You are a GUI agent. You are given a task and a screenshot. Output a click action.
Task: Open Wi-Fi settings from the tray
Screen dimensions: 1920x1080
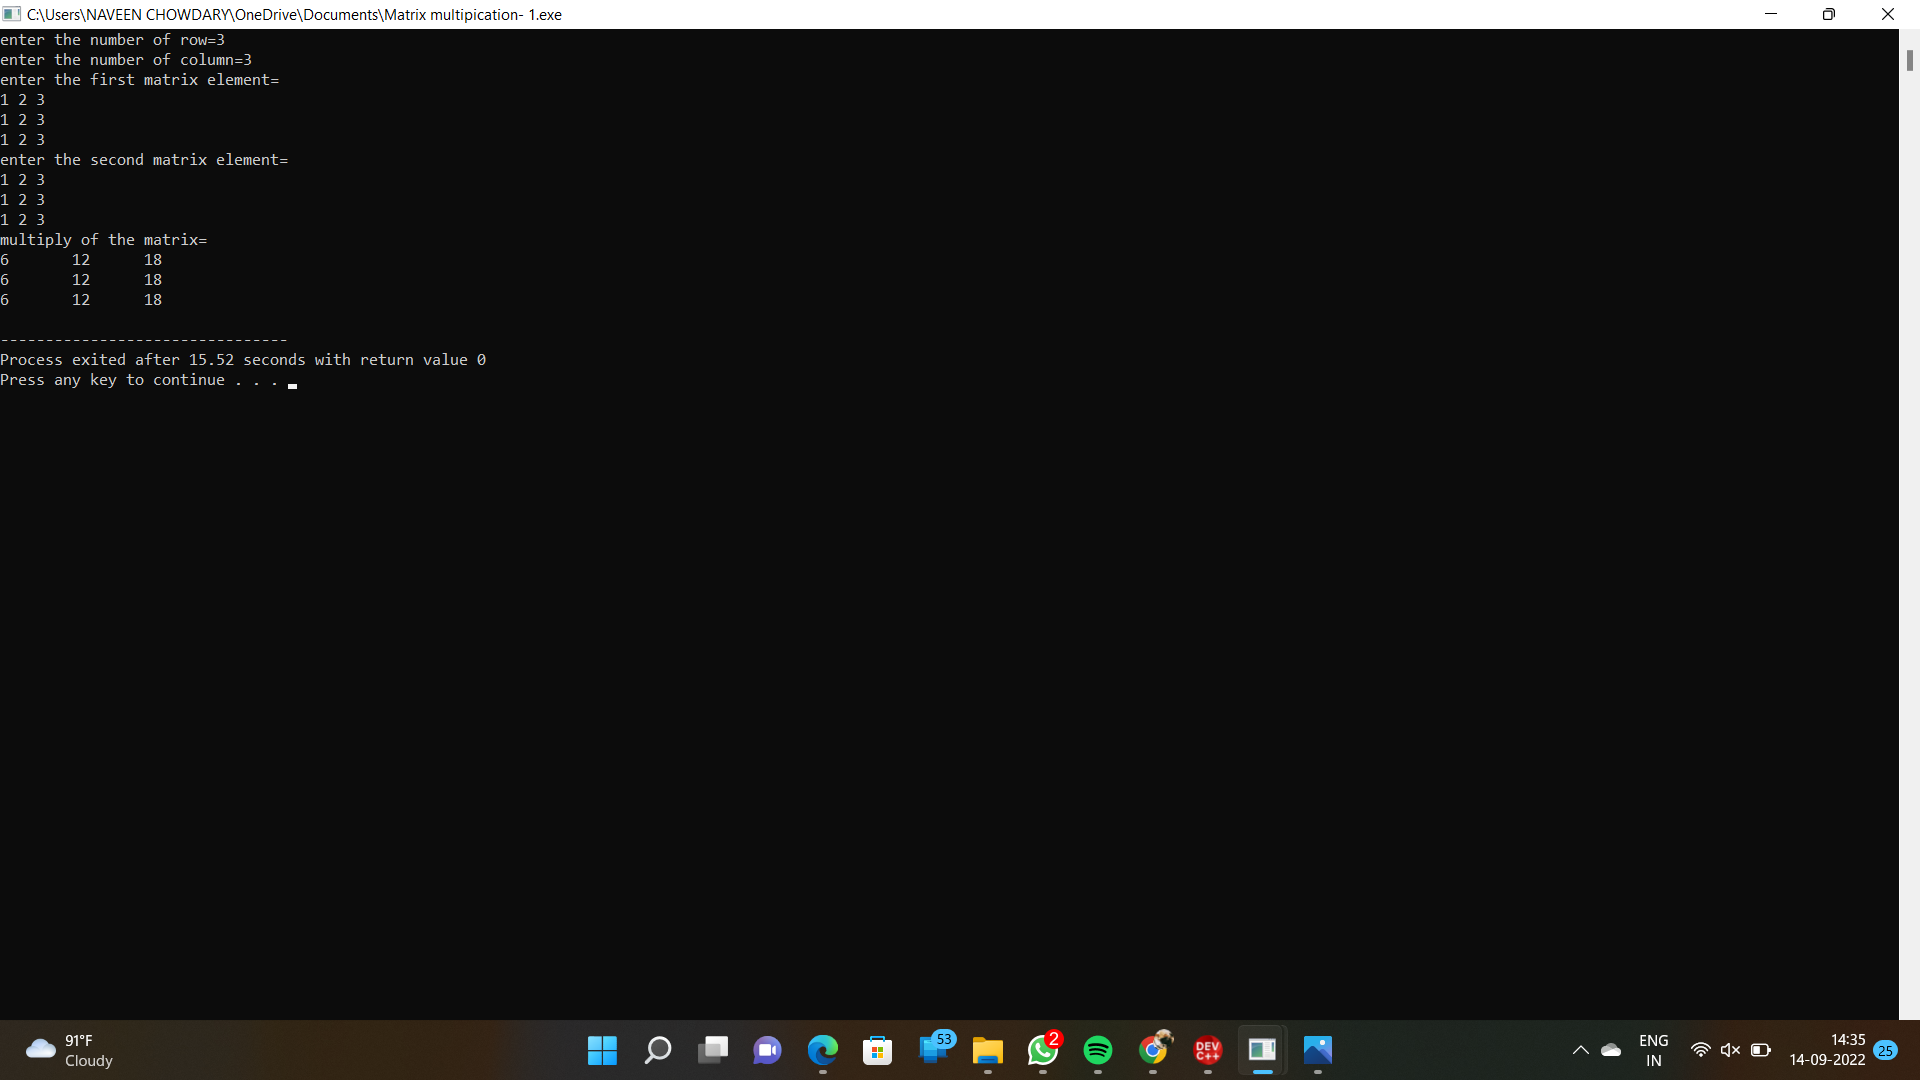[1702, 1050]
